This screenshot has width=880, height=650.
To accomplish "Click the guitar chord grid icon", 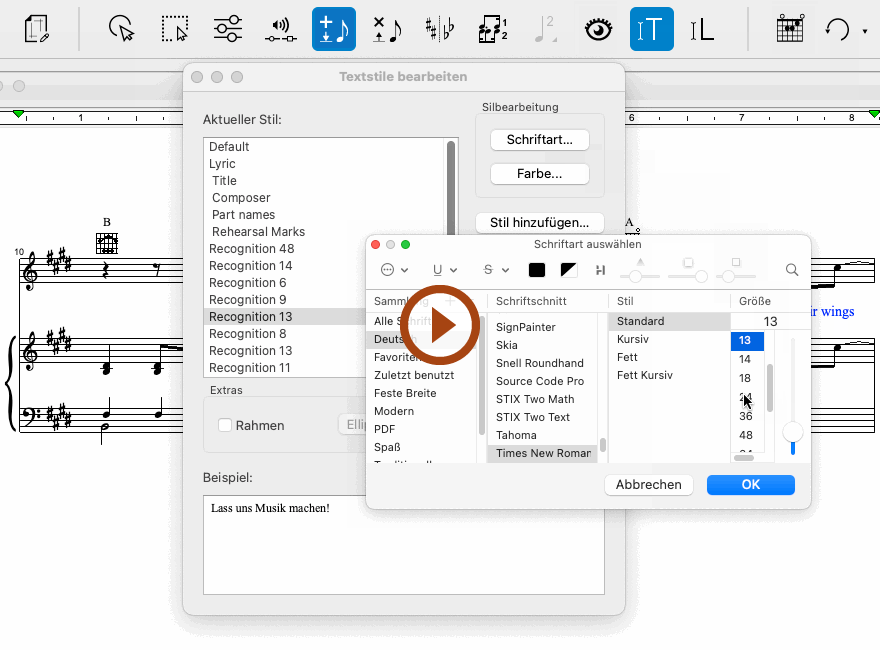I will (x=790, y=29).
